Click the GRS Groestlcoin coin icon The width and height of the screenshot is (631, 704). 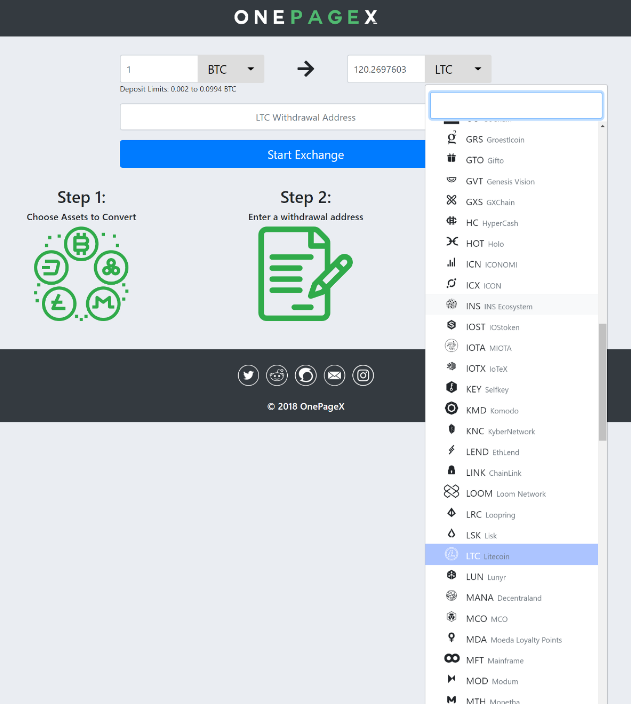pos(452,138)
